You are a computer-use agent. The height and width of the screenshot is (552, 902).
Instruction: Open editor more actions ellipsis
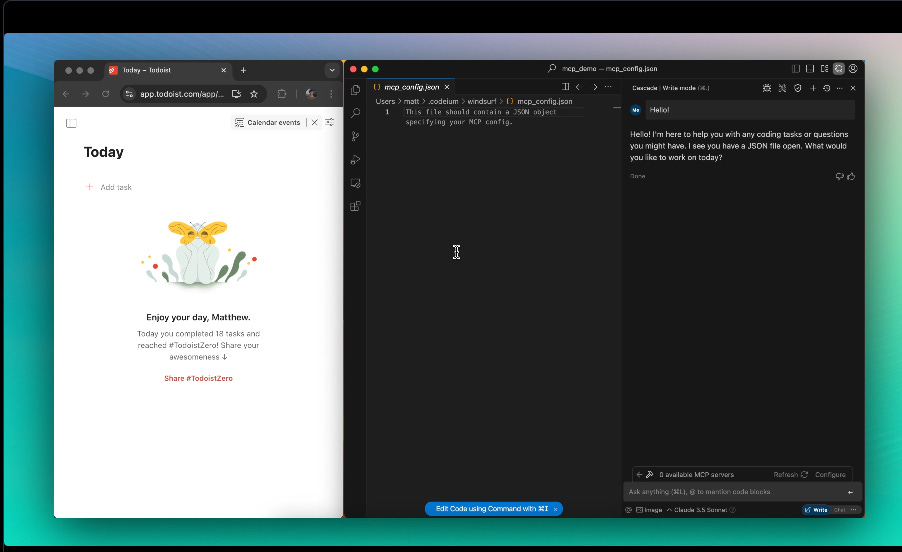point(608,87)
